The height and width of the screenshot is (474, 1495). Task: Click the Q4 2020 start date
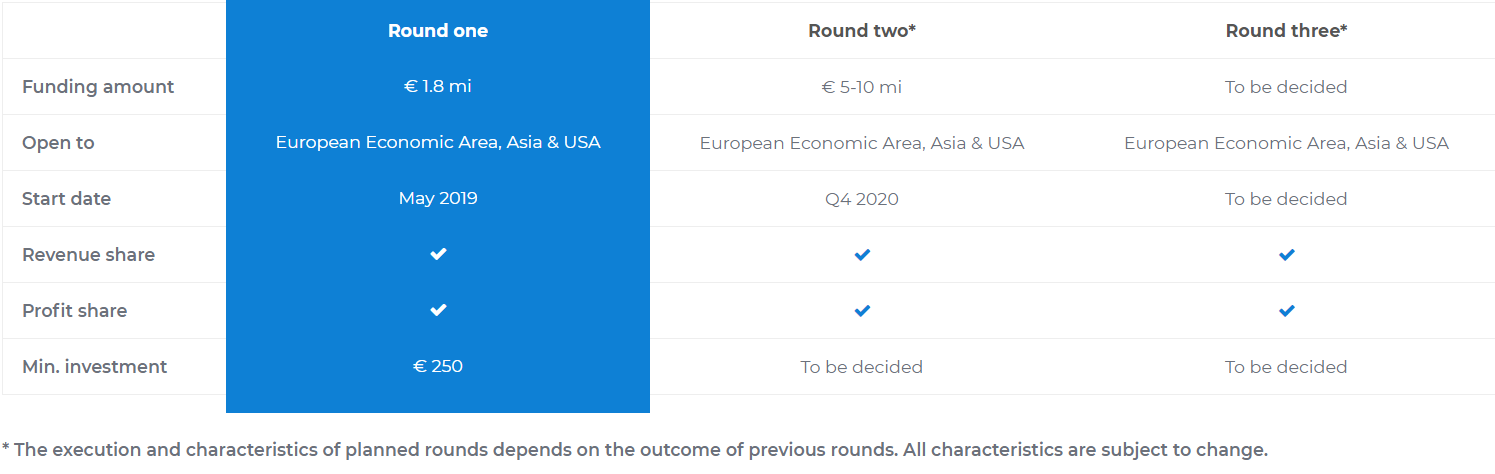(x=862, y=199)
